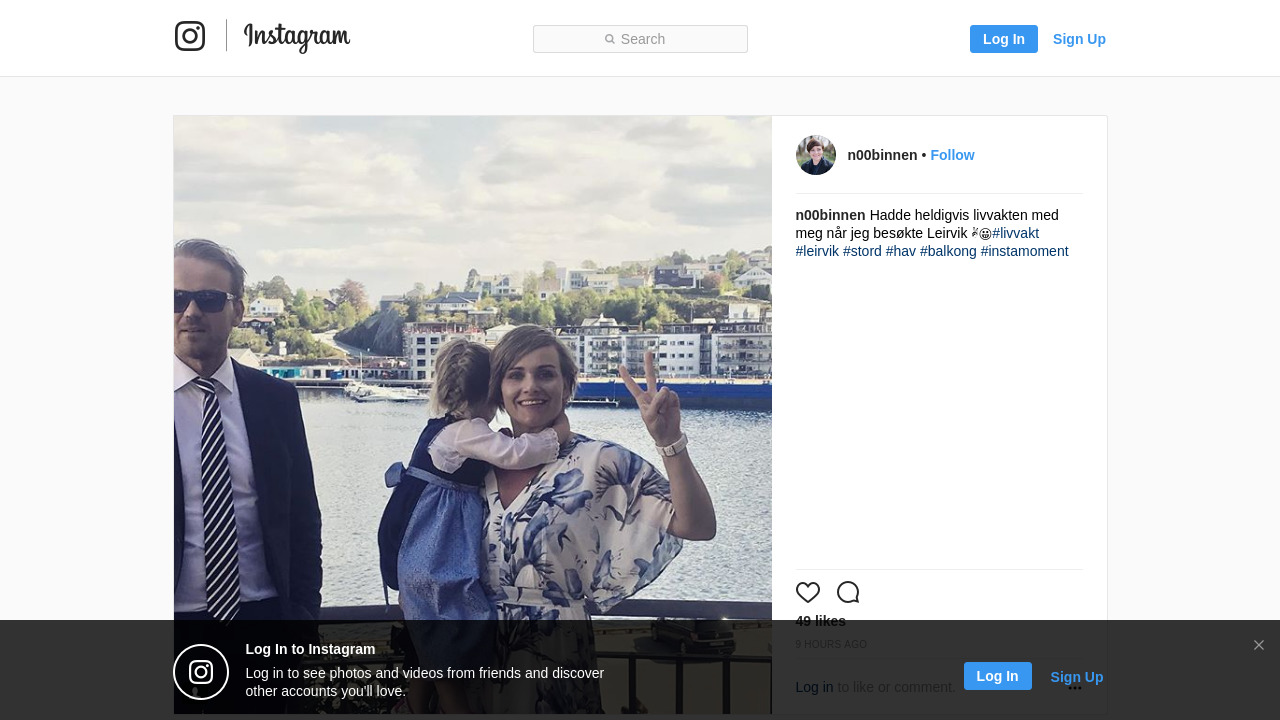
Task: Open the #leirvik hashtag link
Action: tap(817, 251)
